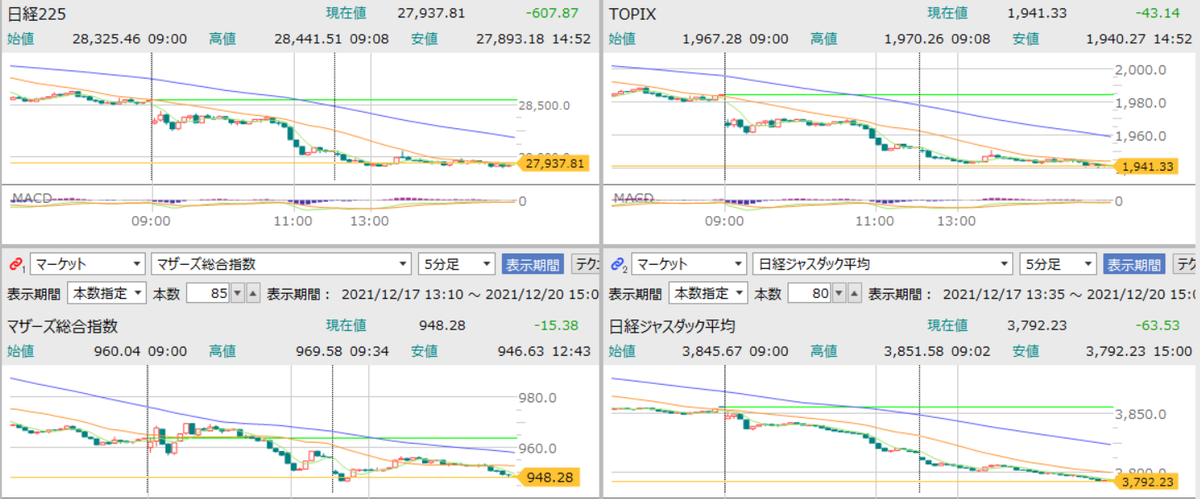Open the 5分足 interval dropdown beside マザーズ総合指数

coord(456,264)
